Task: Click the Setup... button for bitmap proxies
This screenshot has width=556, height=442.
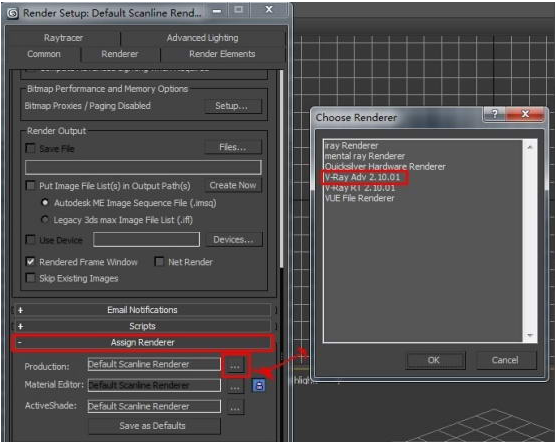Action: [x=232, y=106]
